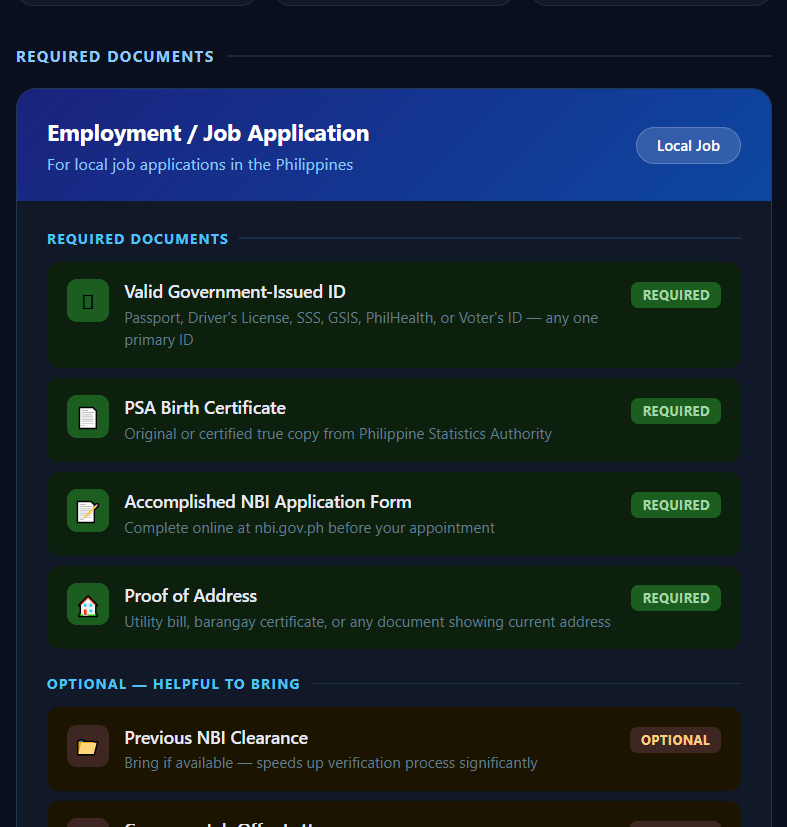Click REQUIRED badge for NBI Application Form
This screenshot has height=827, width=787.
click(x=676, y=505)
